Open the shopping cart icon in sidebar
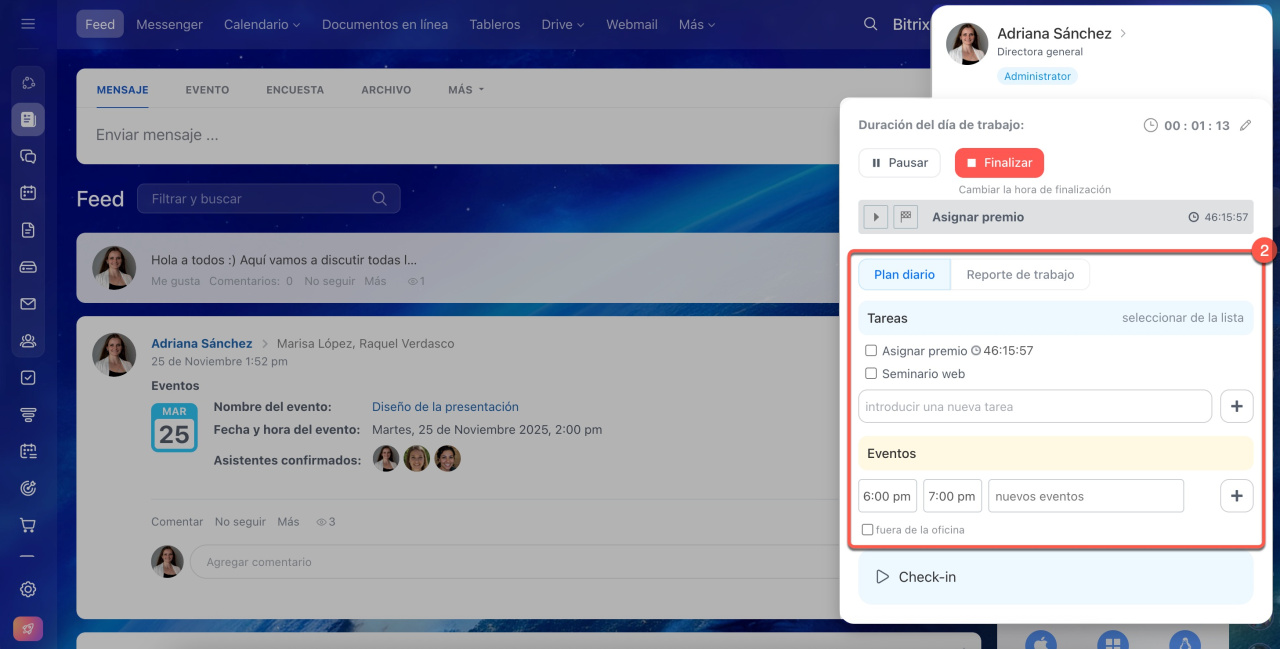This screenshot has width=1280, height=649. 28,525
